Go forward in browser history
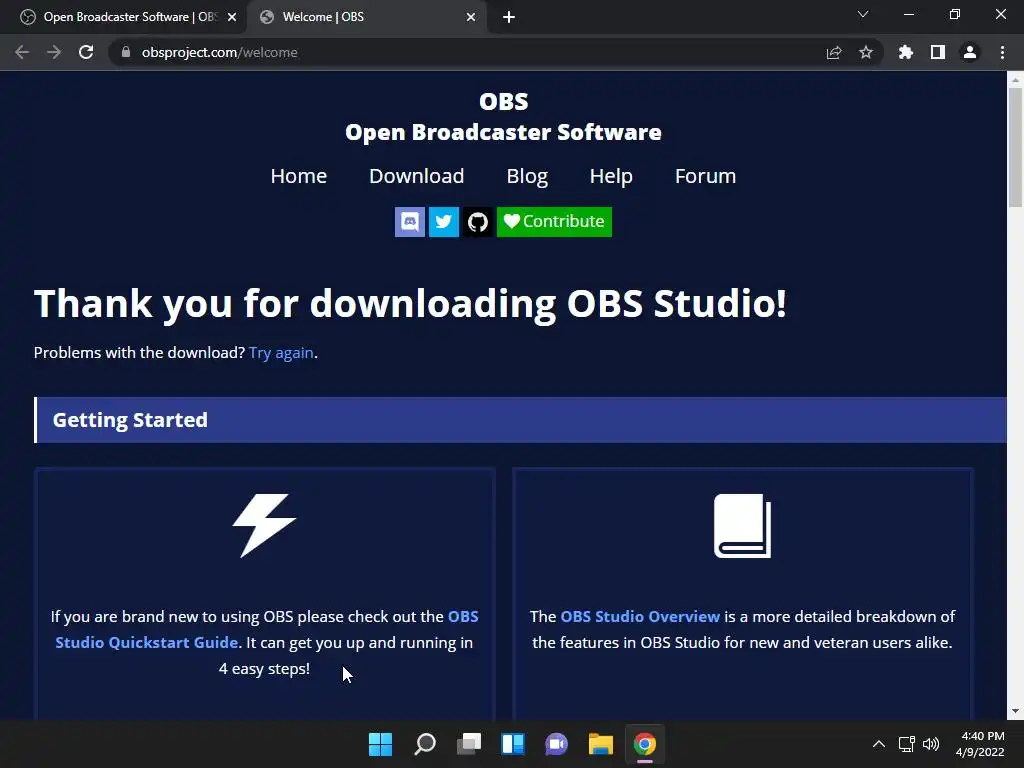This screenshot has height=768, width=1024. pos(54,52)
